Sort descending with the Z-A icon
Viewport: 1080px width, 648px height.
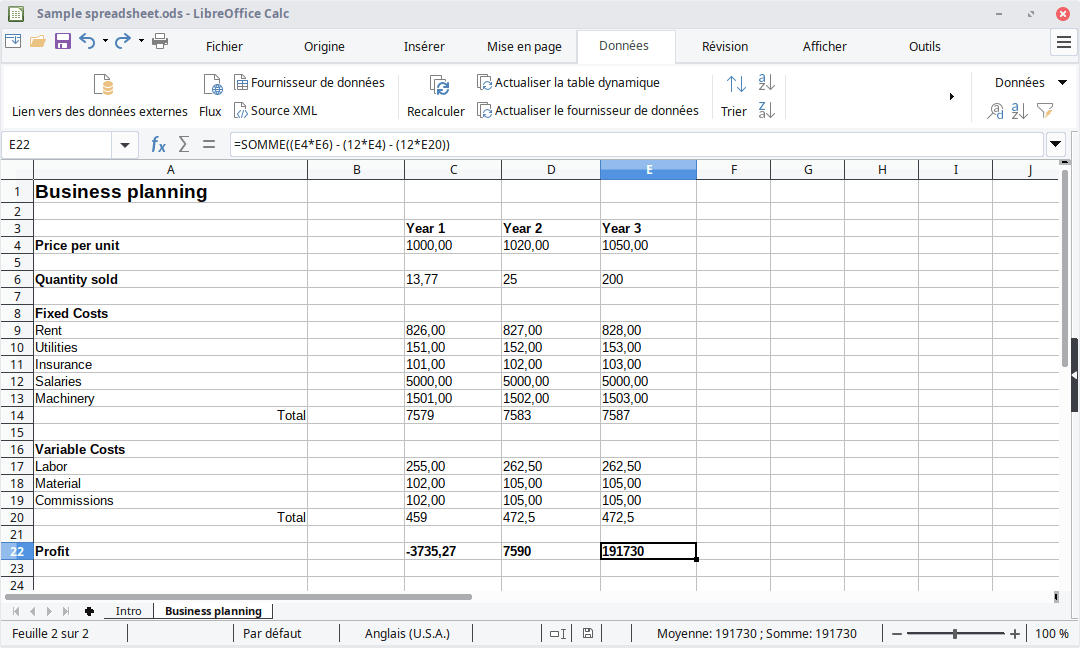point(767,110)
